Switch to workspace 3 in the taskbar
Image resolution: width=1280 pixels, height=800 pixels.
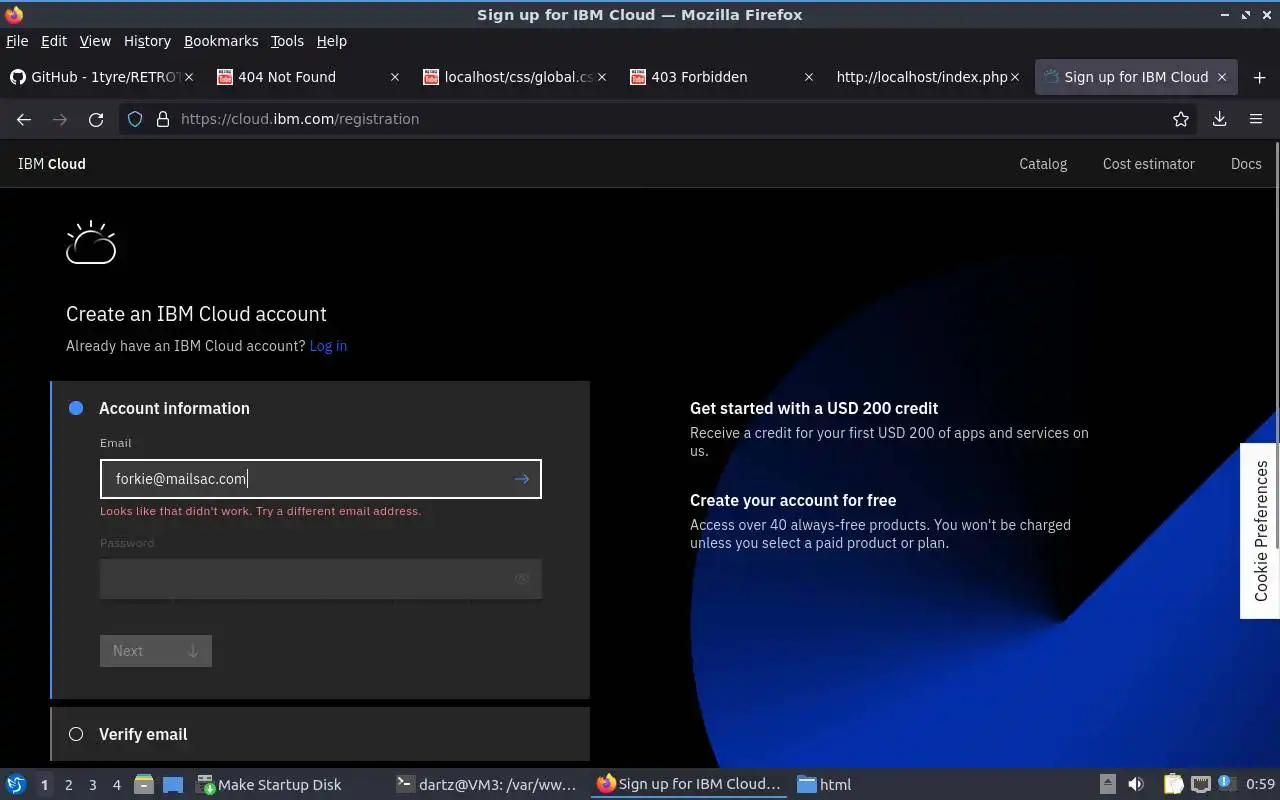92,785
